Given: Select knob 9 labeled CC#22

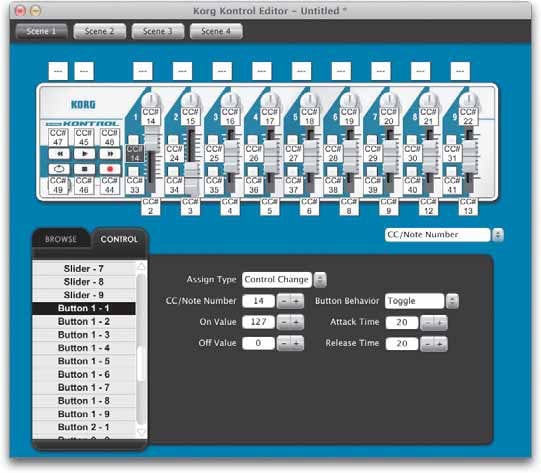Looking at the screenshot, I should [468, 117].
